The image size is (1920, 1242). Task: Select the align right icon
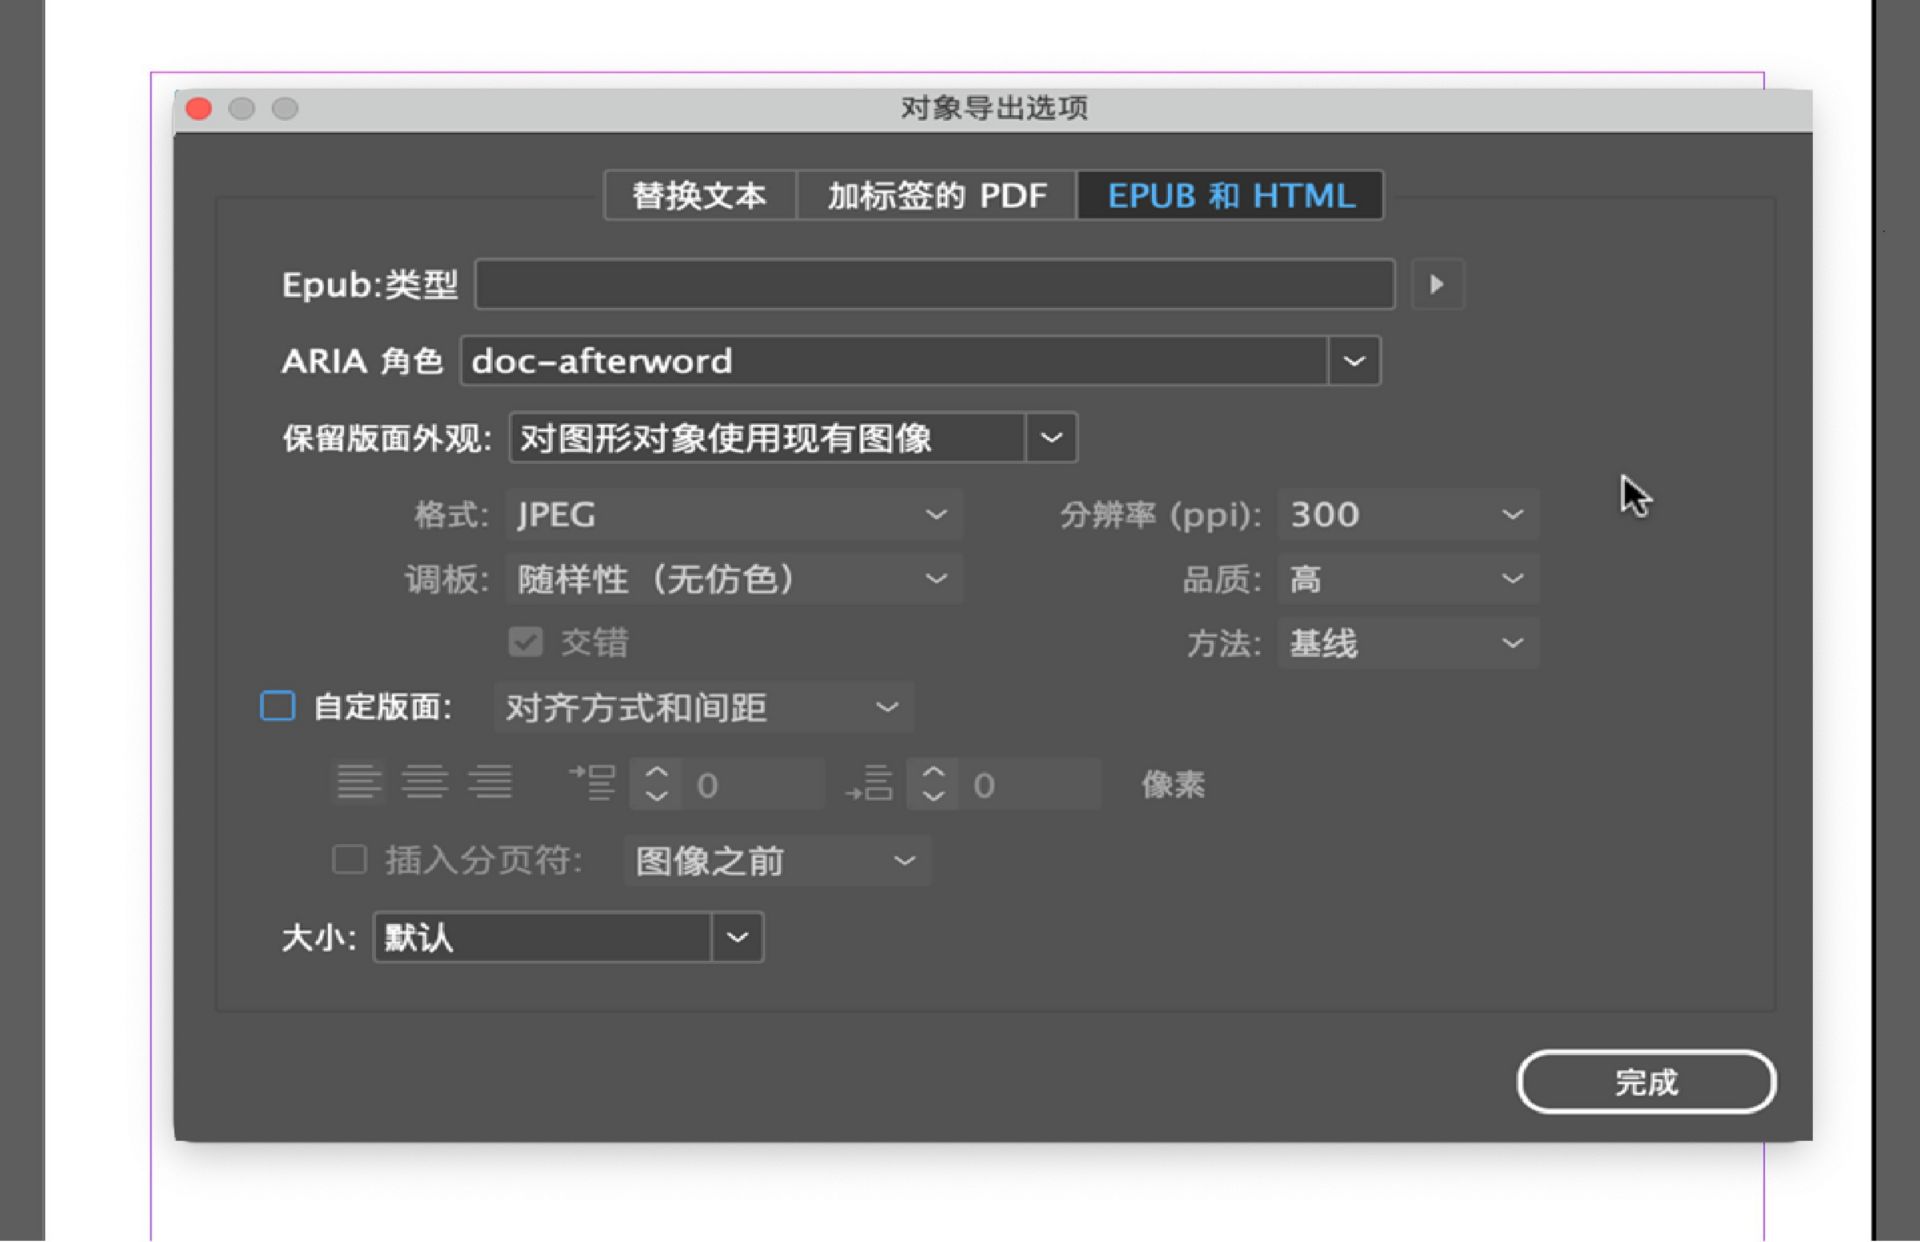pos(491,783)
